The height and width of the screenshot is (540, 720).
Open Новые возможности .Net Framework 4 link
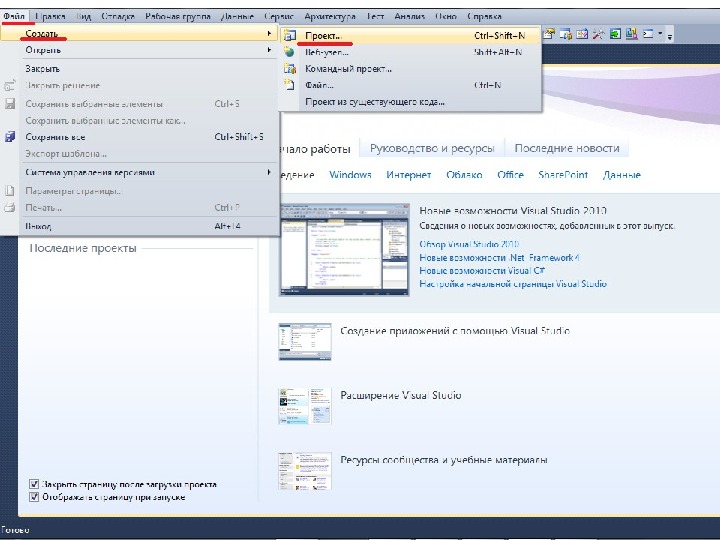coord(499,258)
